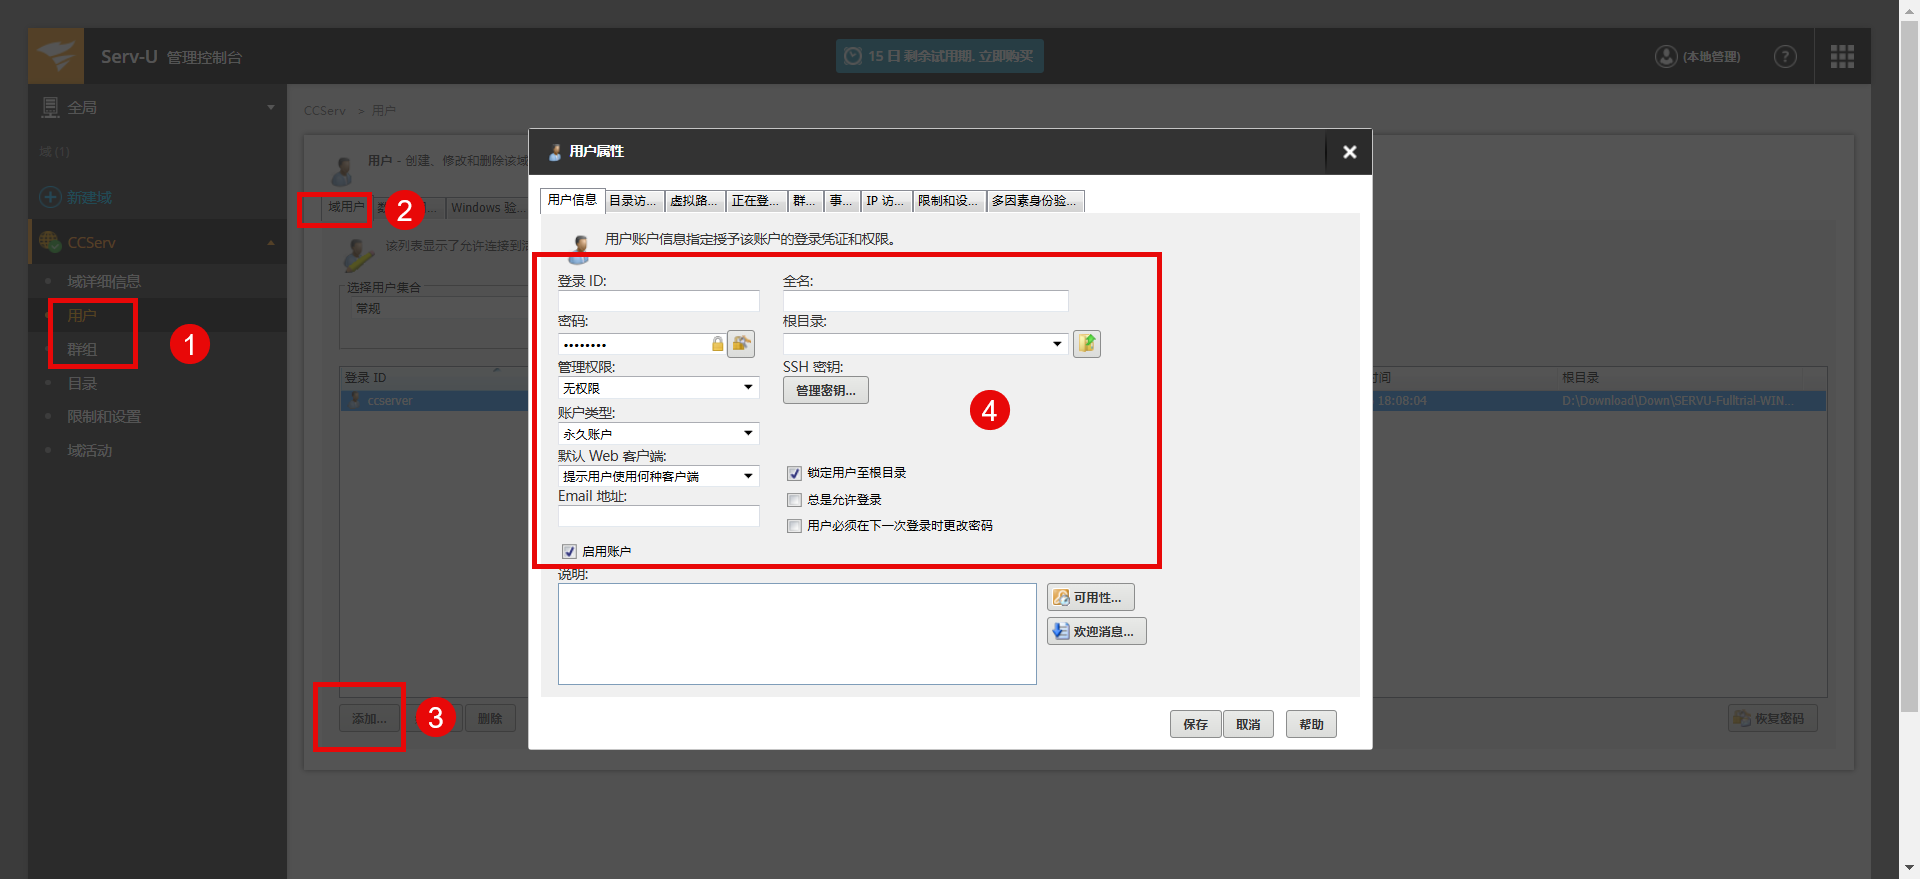Select the 域用户 tab in background page
This screenshot has width=1920, height=879.
pos(346,207)
